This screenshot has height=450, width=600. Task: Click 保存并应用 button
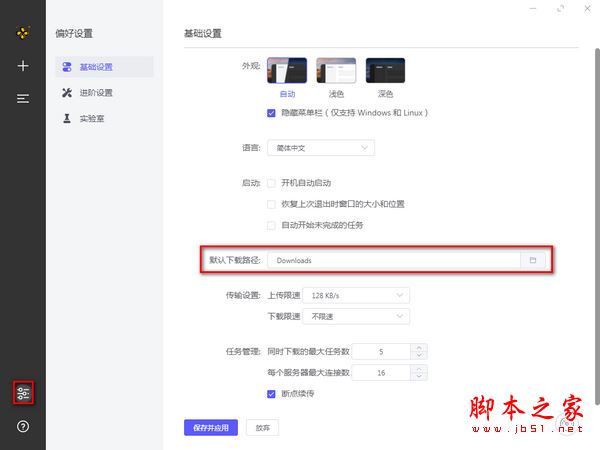click(211, 427)
